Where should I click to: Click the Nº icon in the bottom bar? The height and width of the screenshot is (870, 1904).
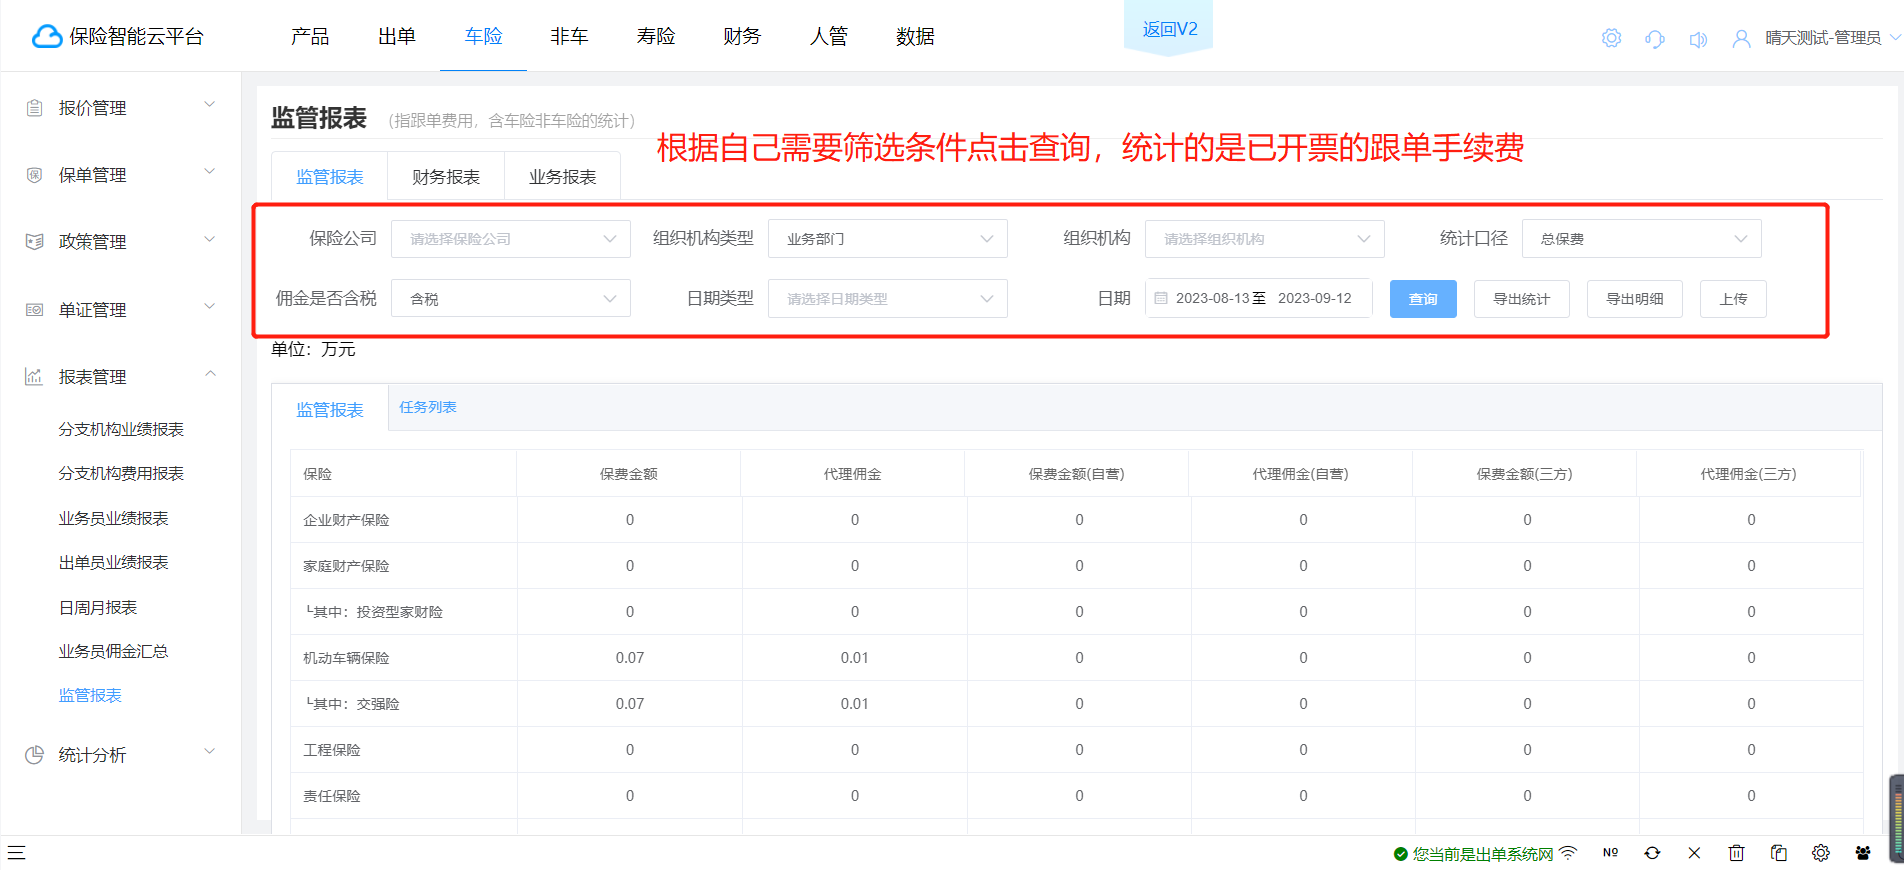click(x=1610, y=853)
